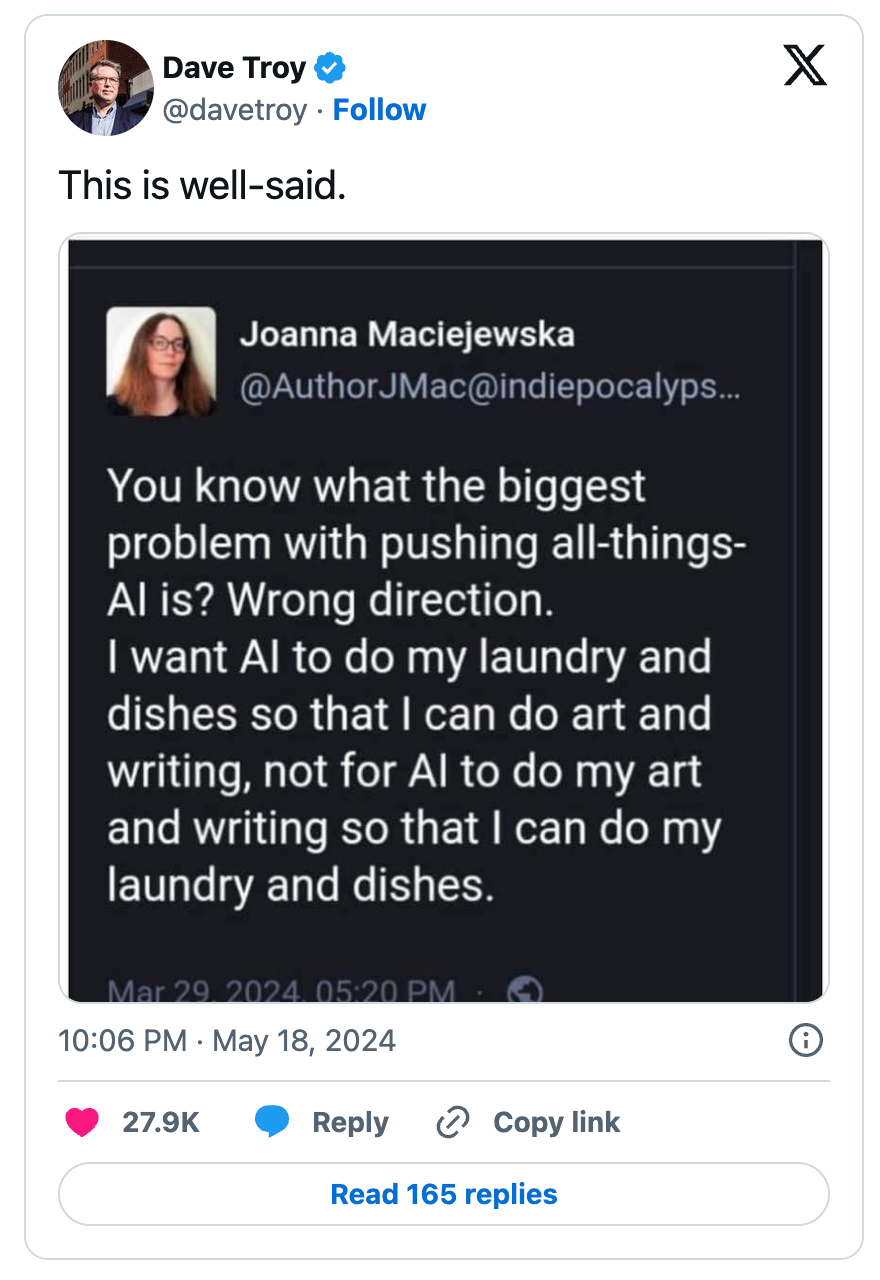Click the Reply text label
Viewport: 880px width, 1280px height.
(350, 1122)
